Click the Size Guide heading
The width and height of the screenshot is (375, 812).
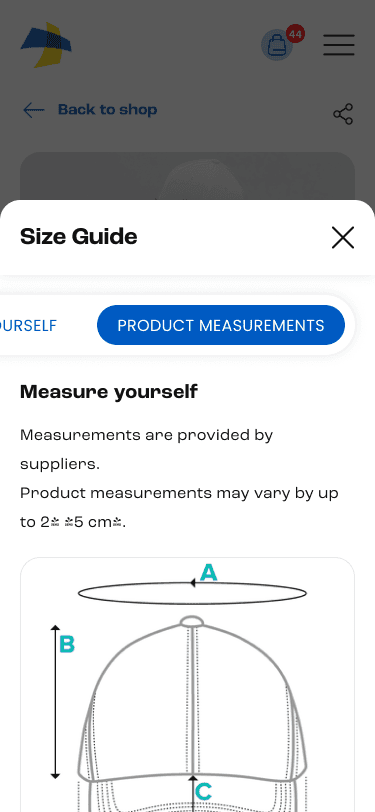[x=79, y=237]
